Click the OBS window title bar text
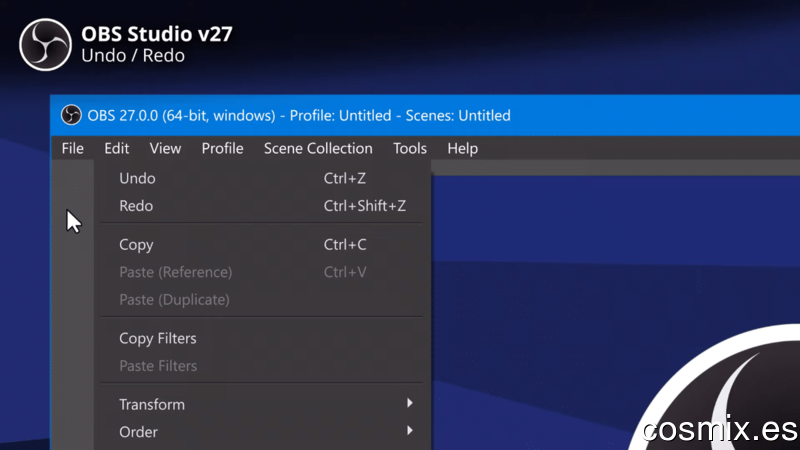 pyautogui.click(x=298, y=115)
